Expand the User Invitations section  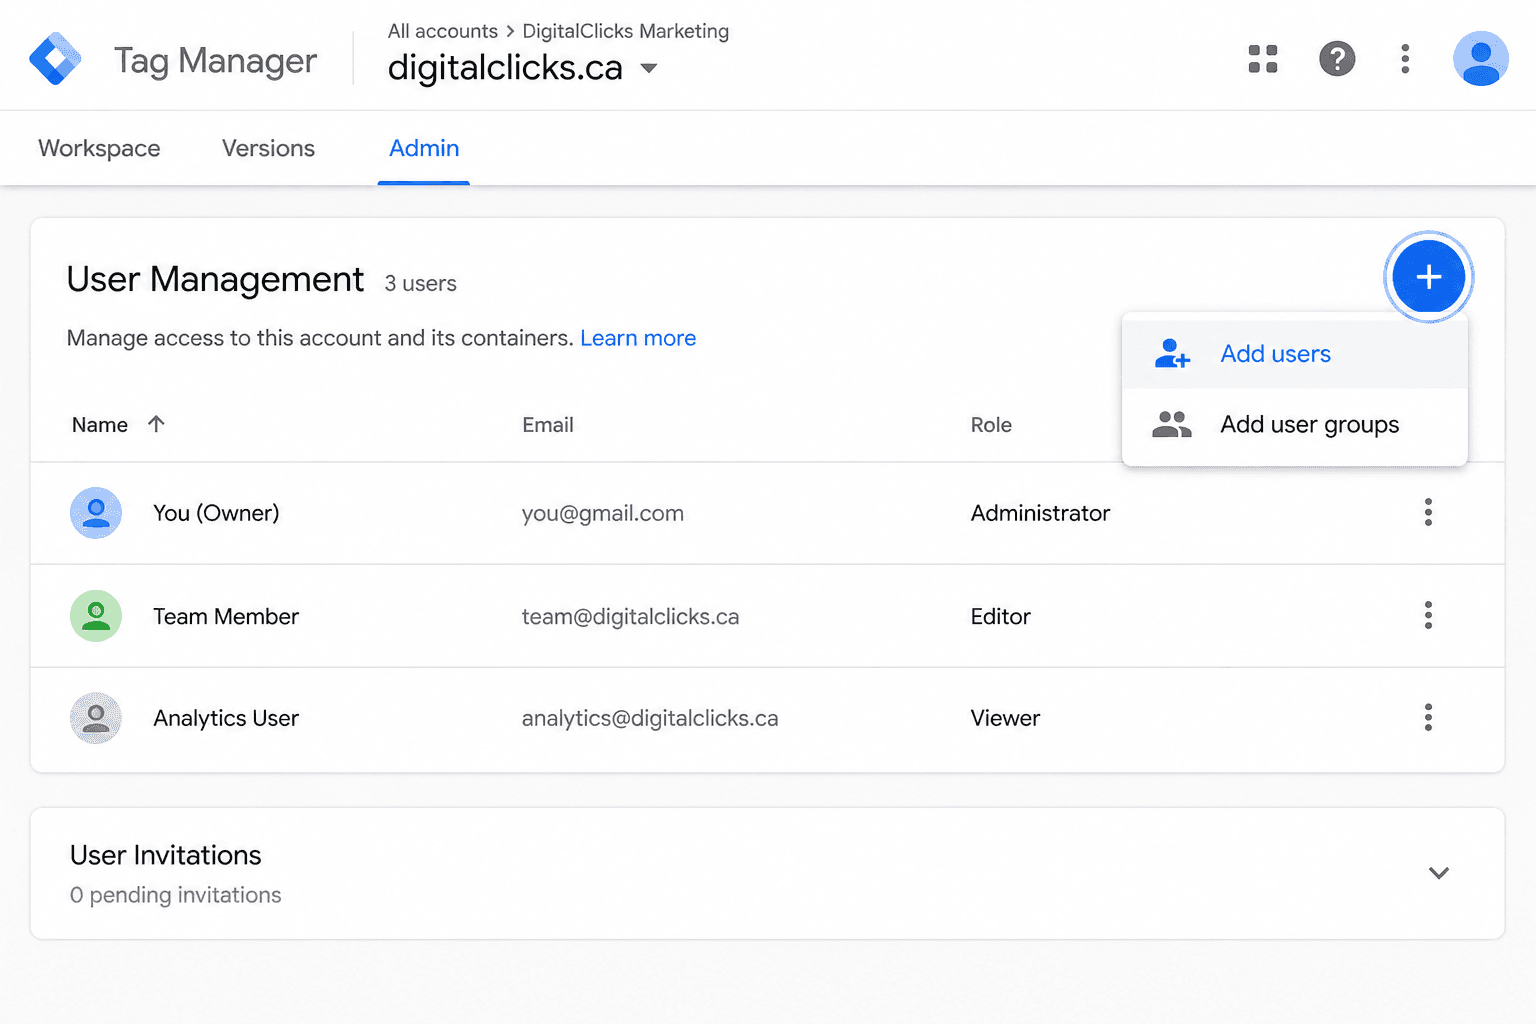click(x=1439, y=873)
